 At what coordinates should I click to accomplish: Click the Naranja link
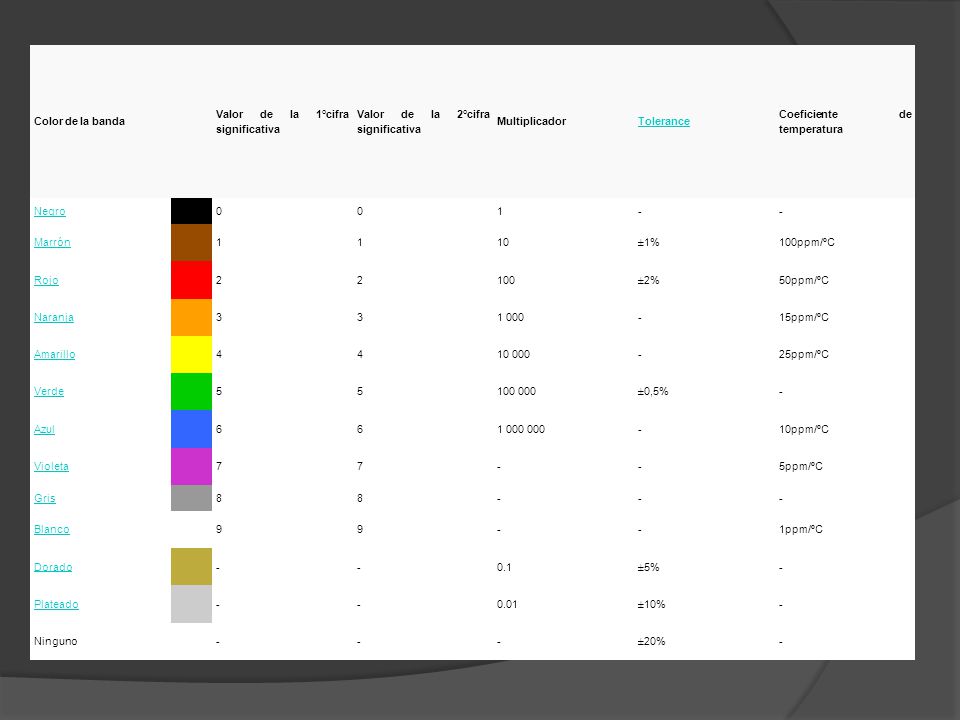point(54,317)
